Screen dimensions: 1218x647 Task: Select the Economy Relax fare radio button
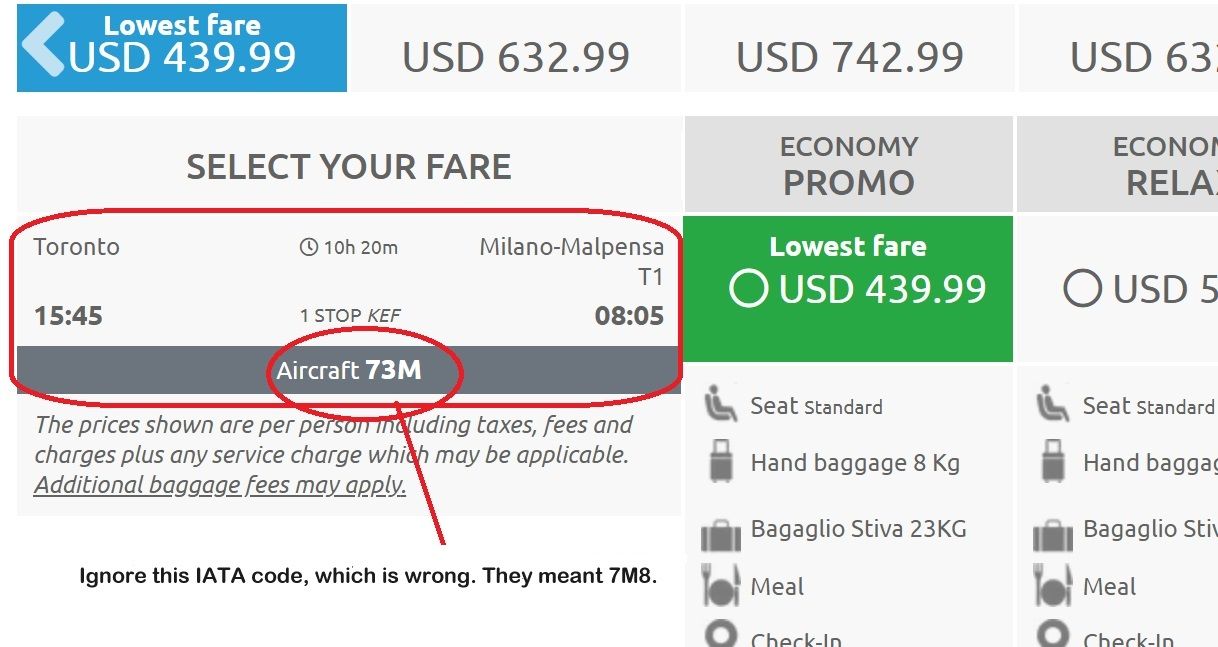point(1082,289)
